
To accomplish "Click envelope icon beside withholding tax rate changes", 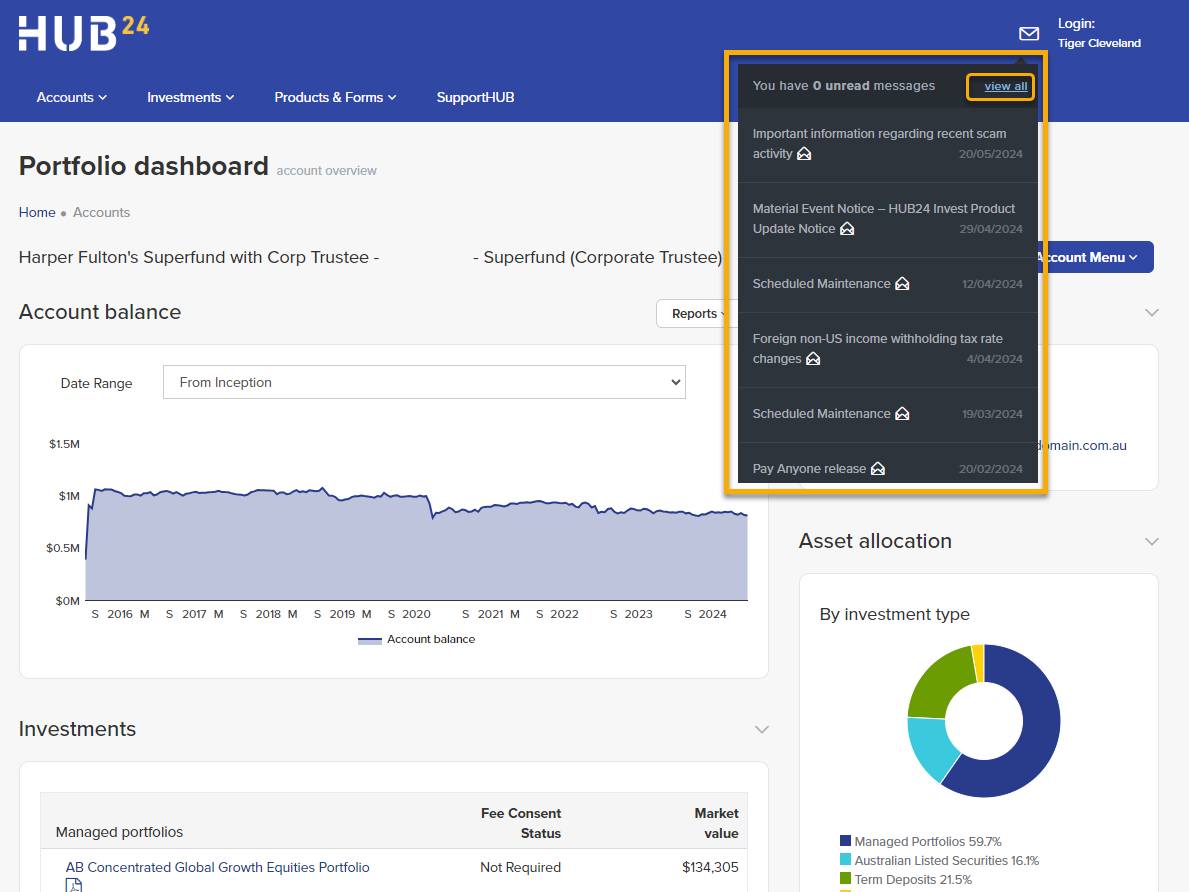I will pos(813,358).
